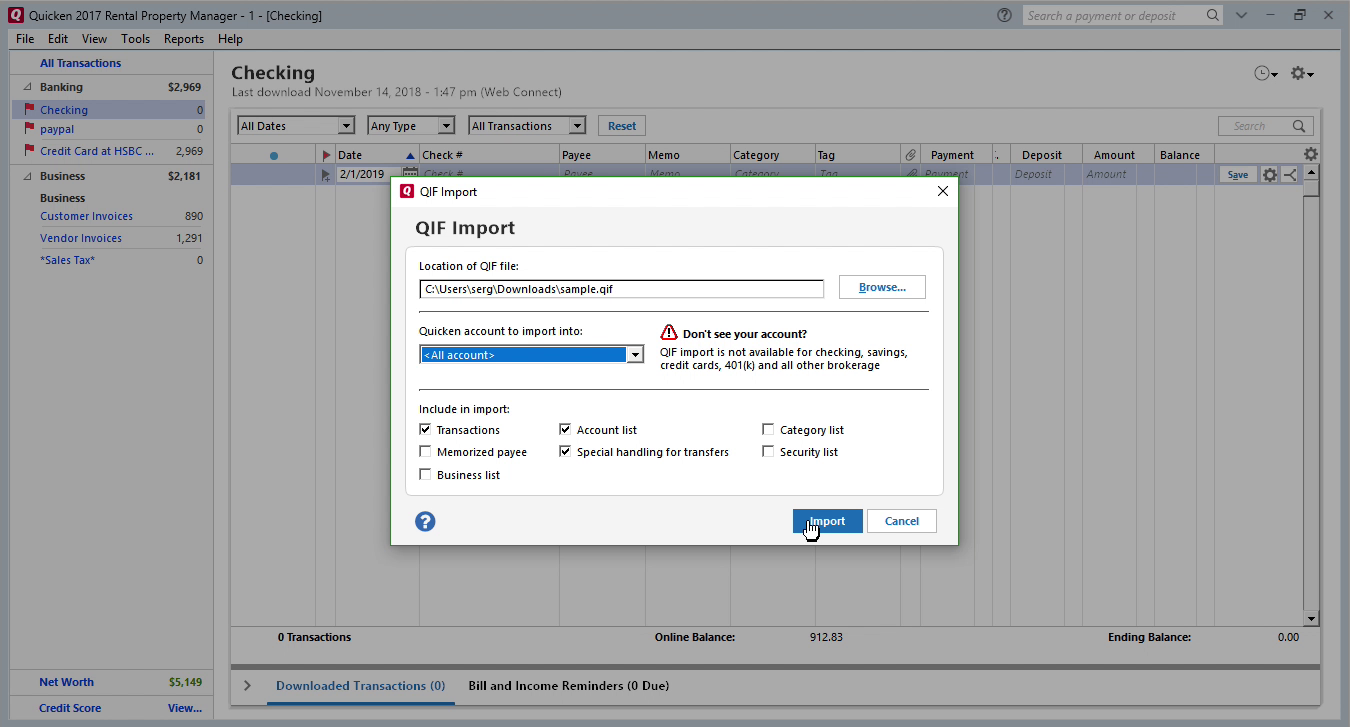
Task: Collapse the Banking section in sidebar
Action: [27, 87]
